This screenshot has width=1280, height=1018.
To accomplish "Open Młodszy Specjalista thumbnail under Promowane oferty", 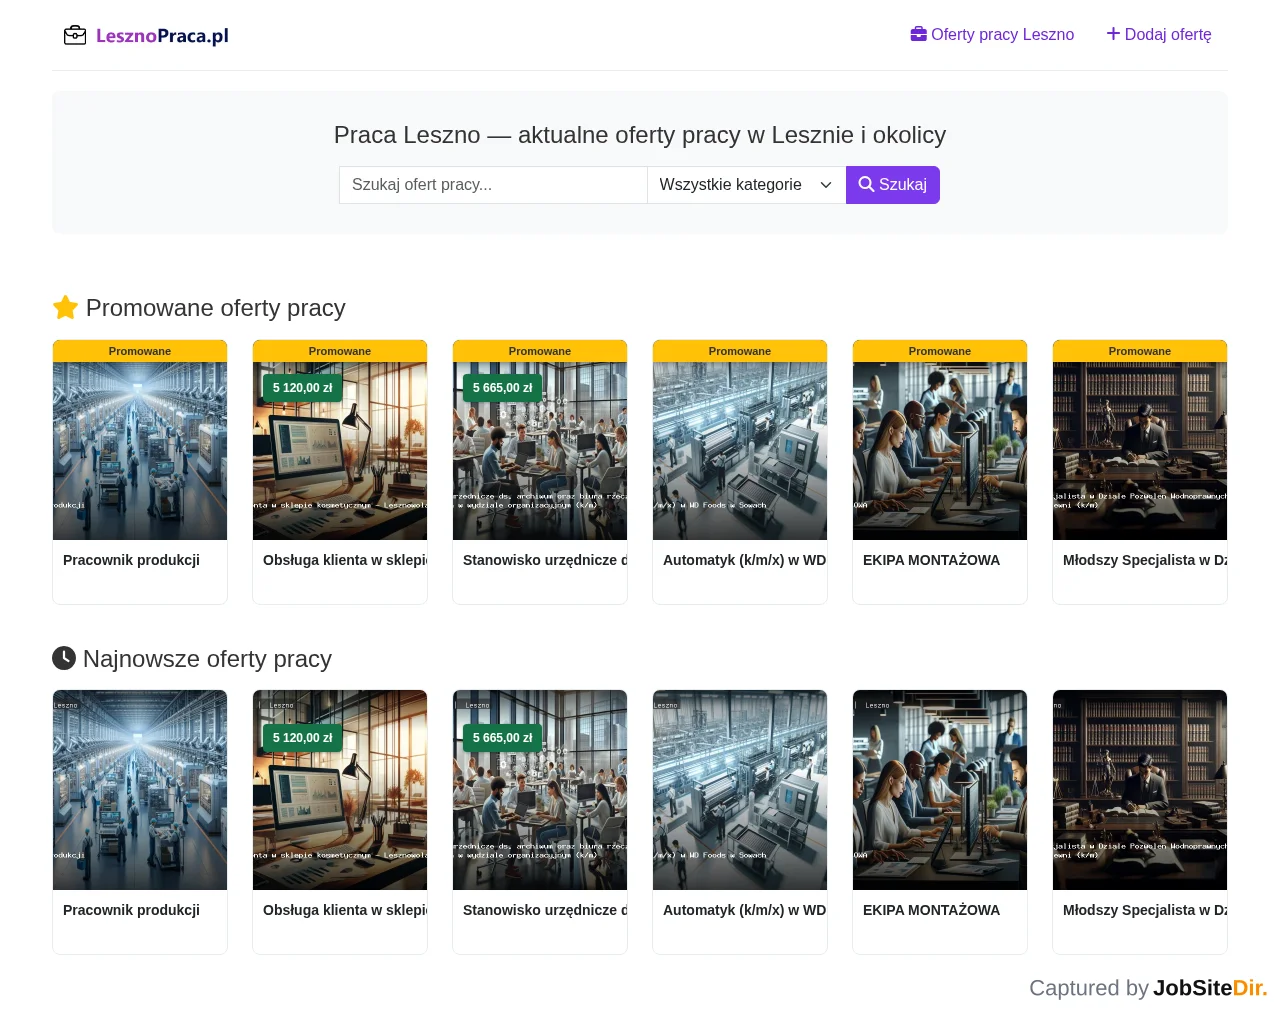I will tap(1140, 451).
